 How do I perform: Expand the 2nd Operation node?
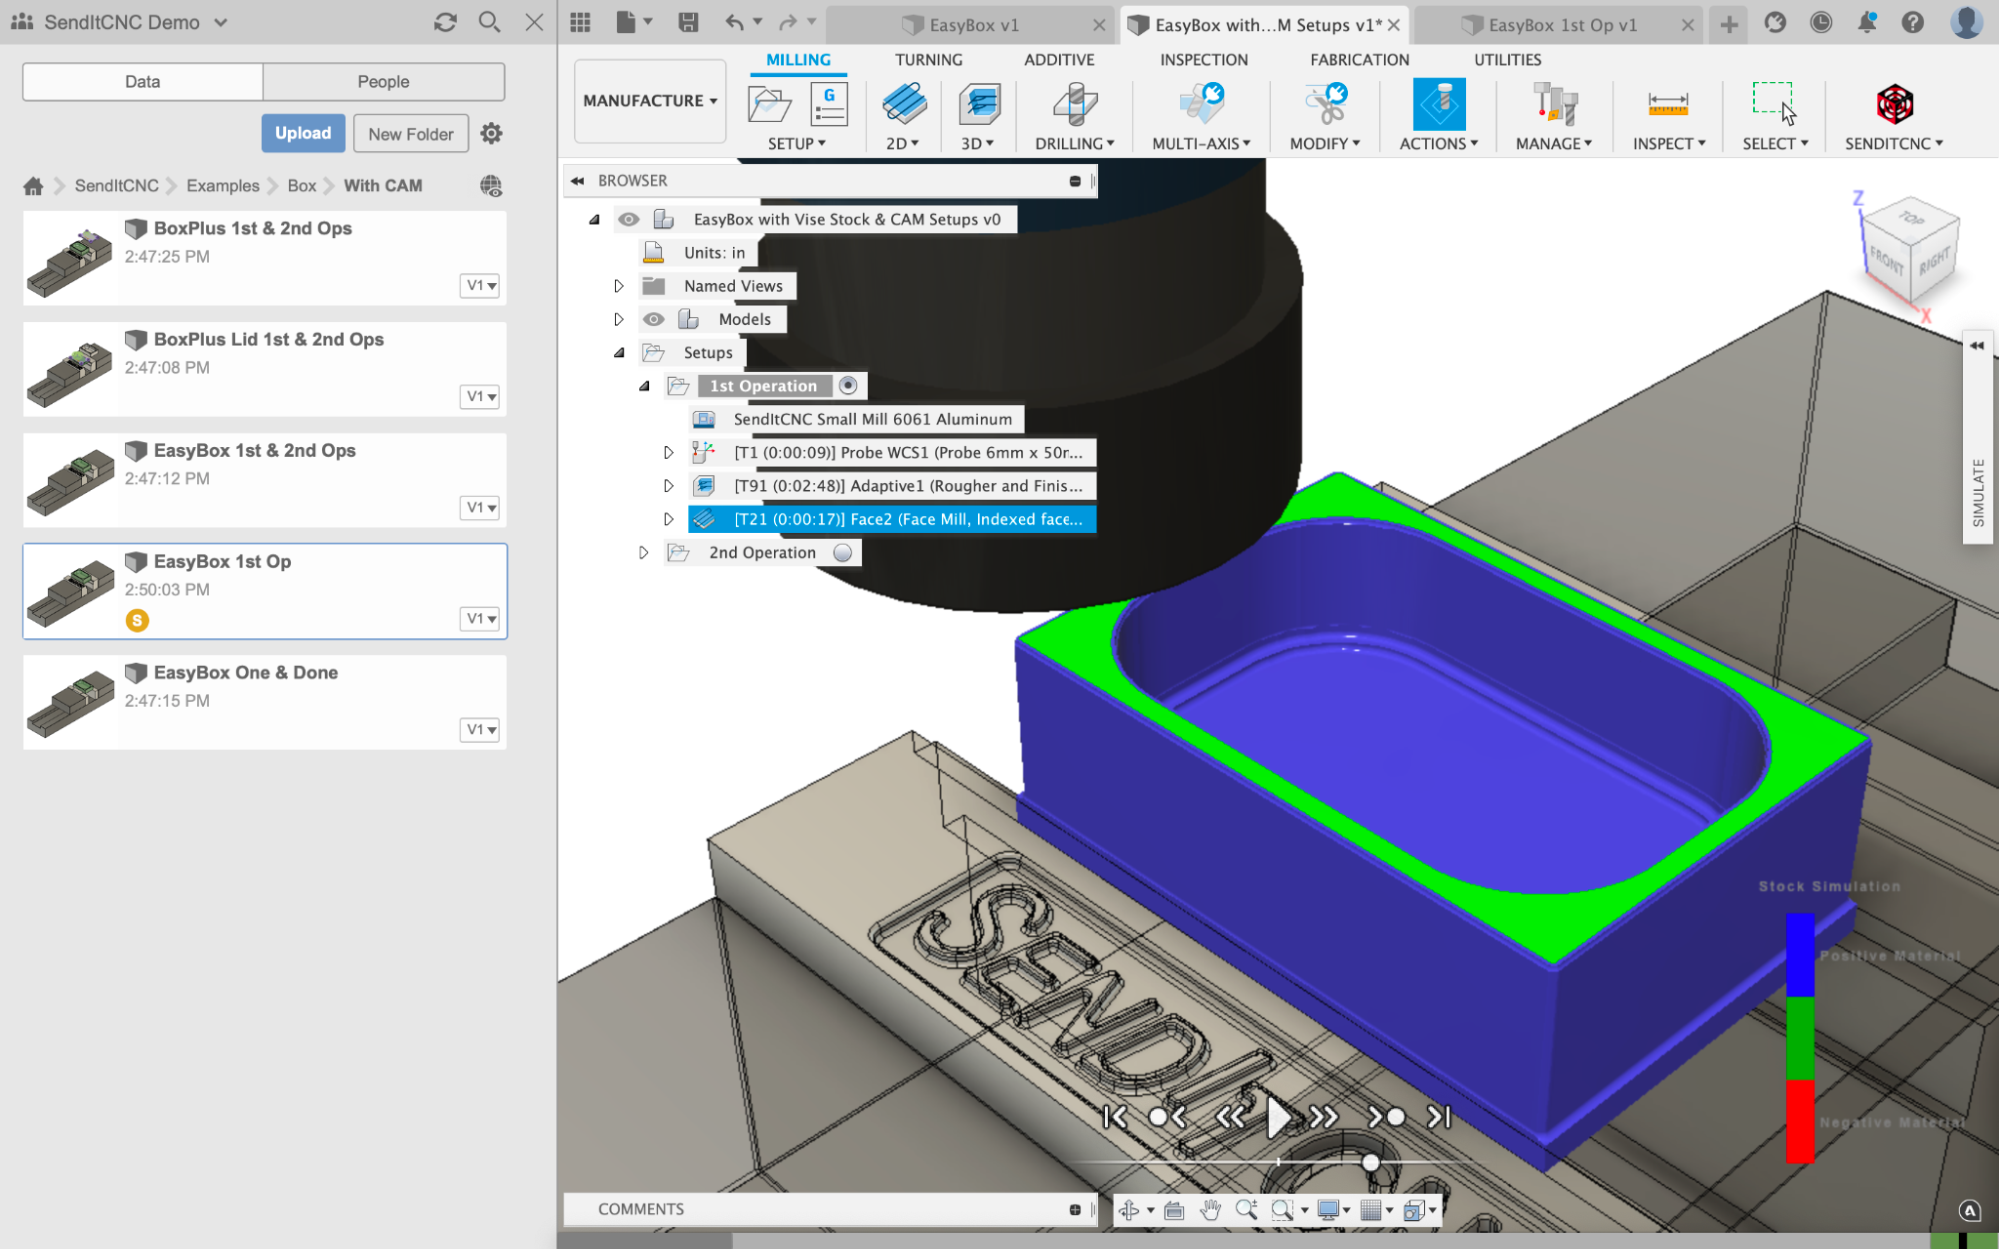coord(643,552)
